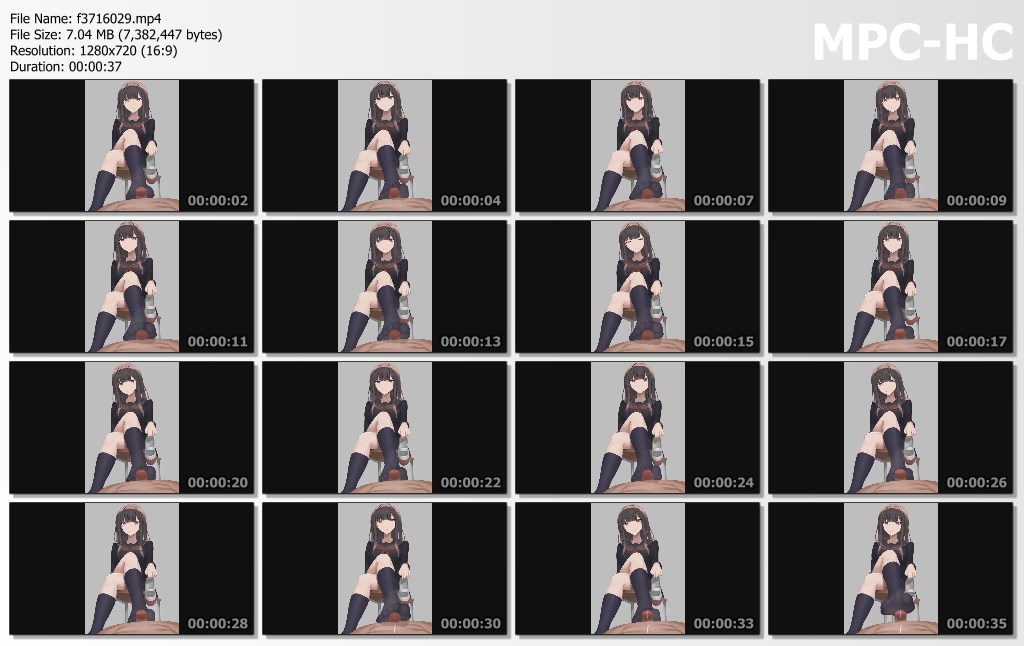Click the Duration 00:00:37 text
The height and width of the screenshot is (646, 1024).
(x=66, y=66)
